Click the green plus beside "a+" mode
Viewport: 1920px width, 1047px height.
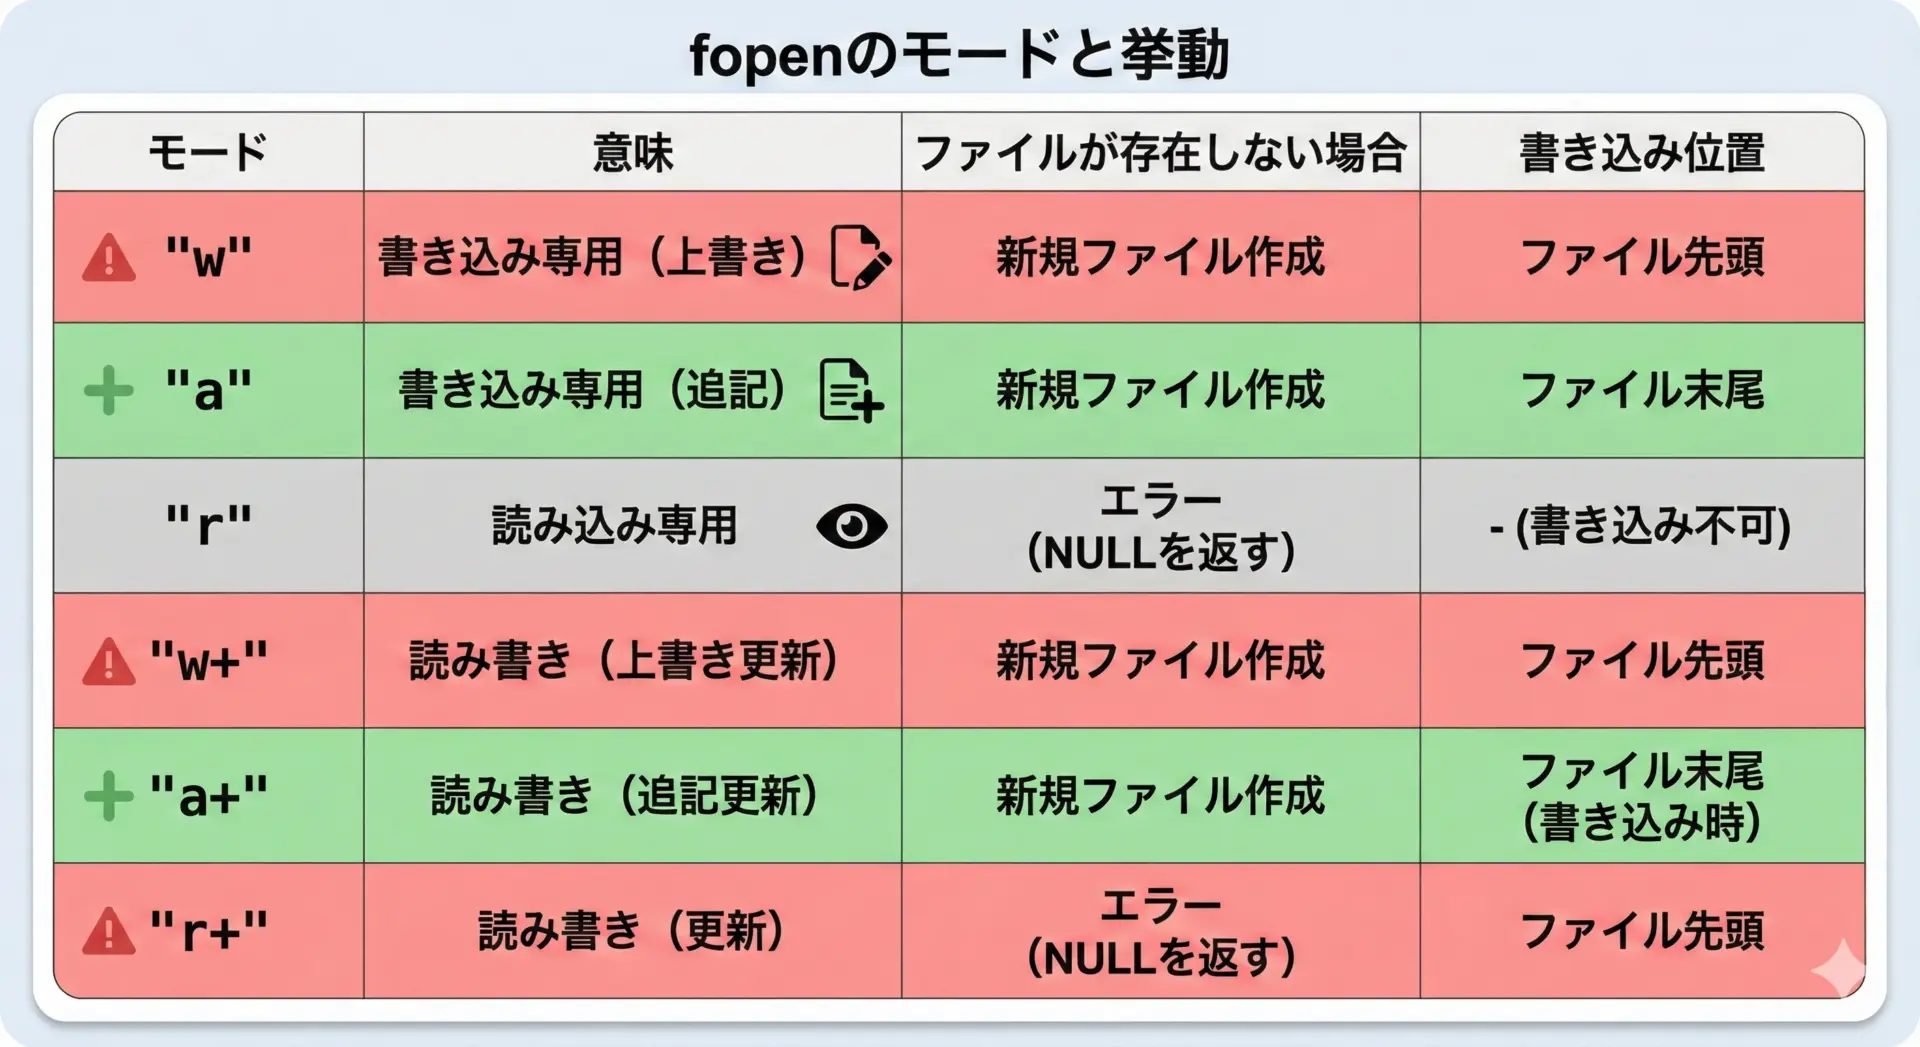point(109,796)
